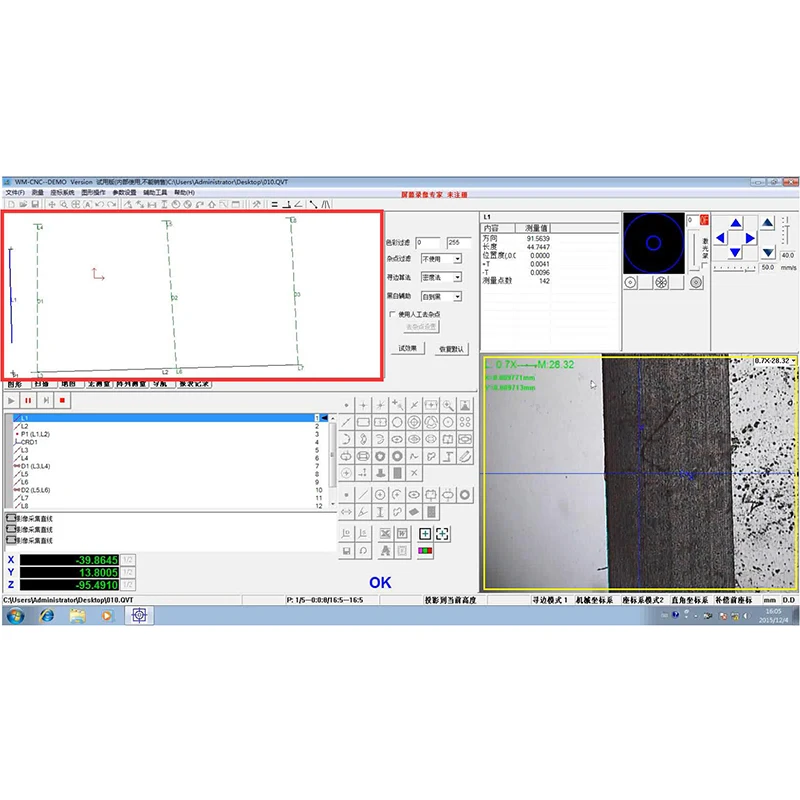Screen dimensions: 800x800
Task: Click the blue up arrow stage control
Action: tap(737, 224)
